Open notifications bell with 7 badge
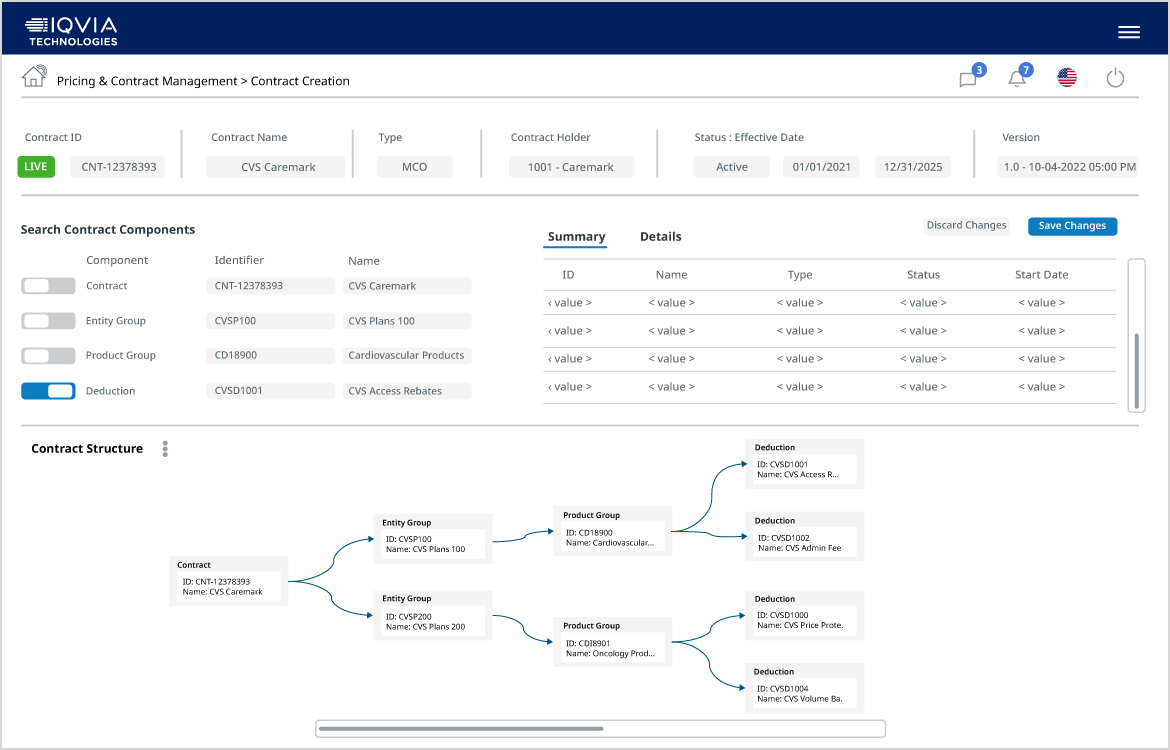The width and height of the screenshot is (1170, 750). 1019,76
